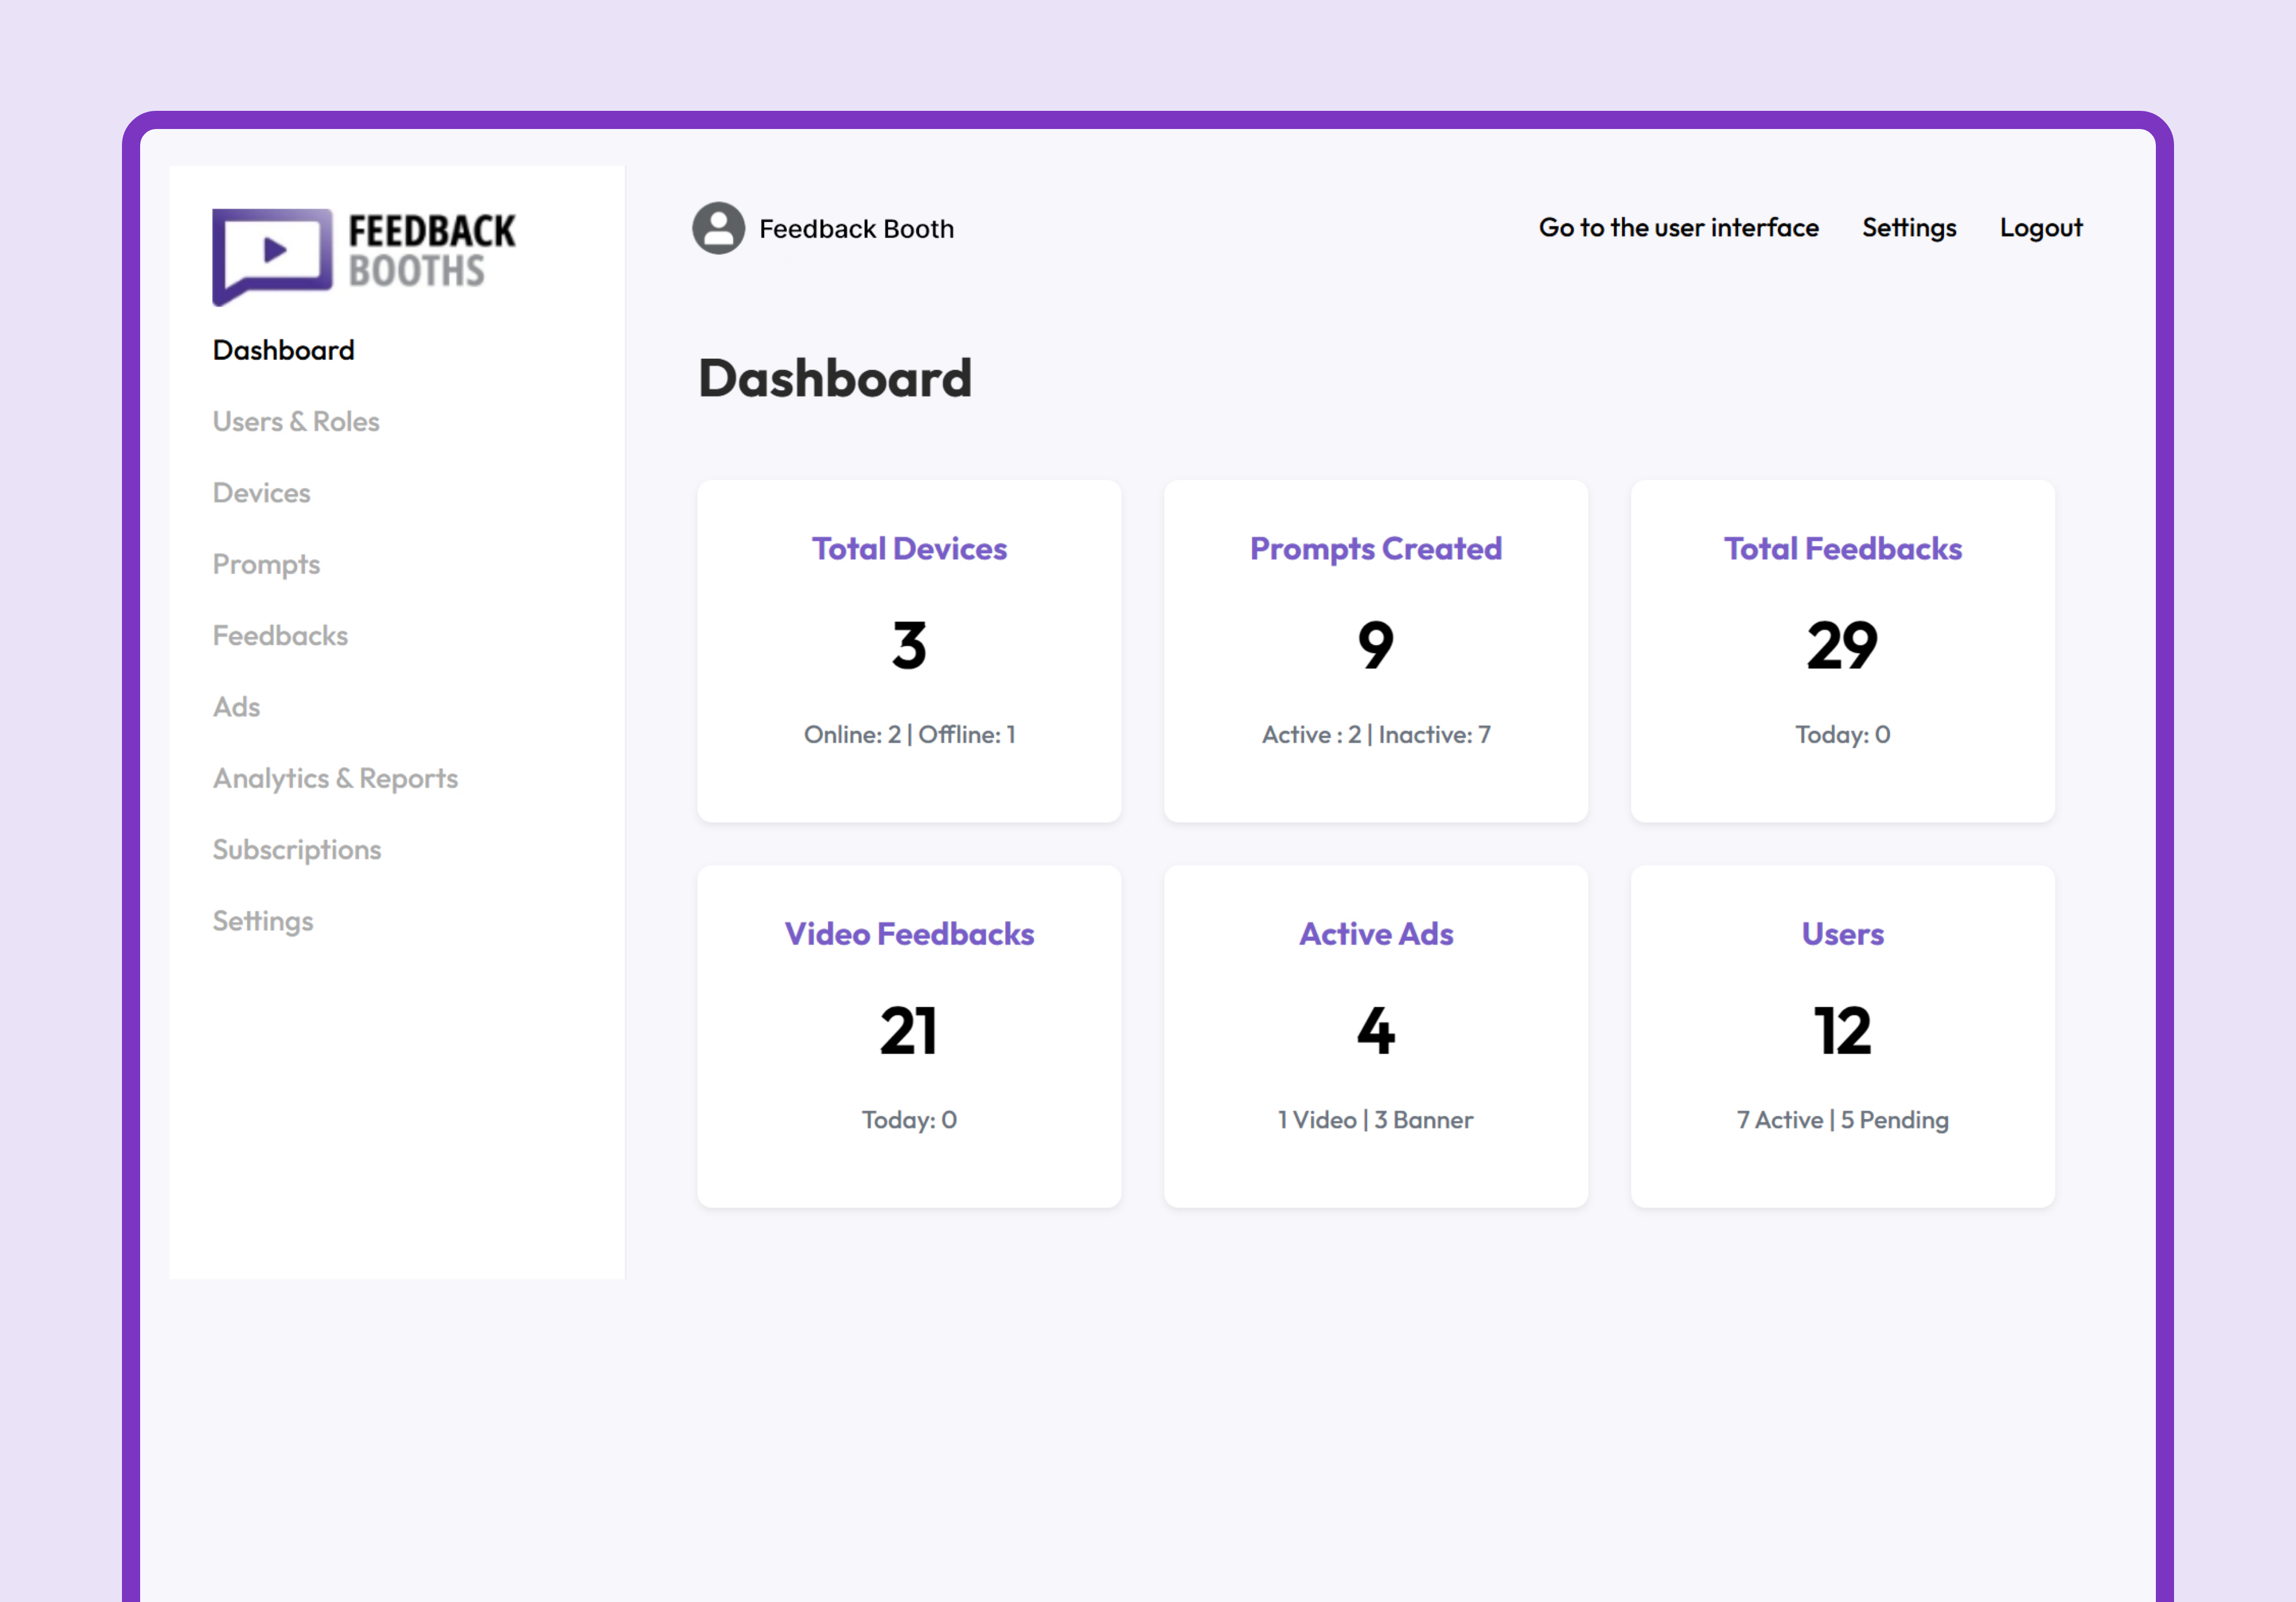Click '1 Video | 3 Banner' text
Screen dimensions: 2296x1602
pos(1376,1120)
